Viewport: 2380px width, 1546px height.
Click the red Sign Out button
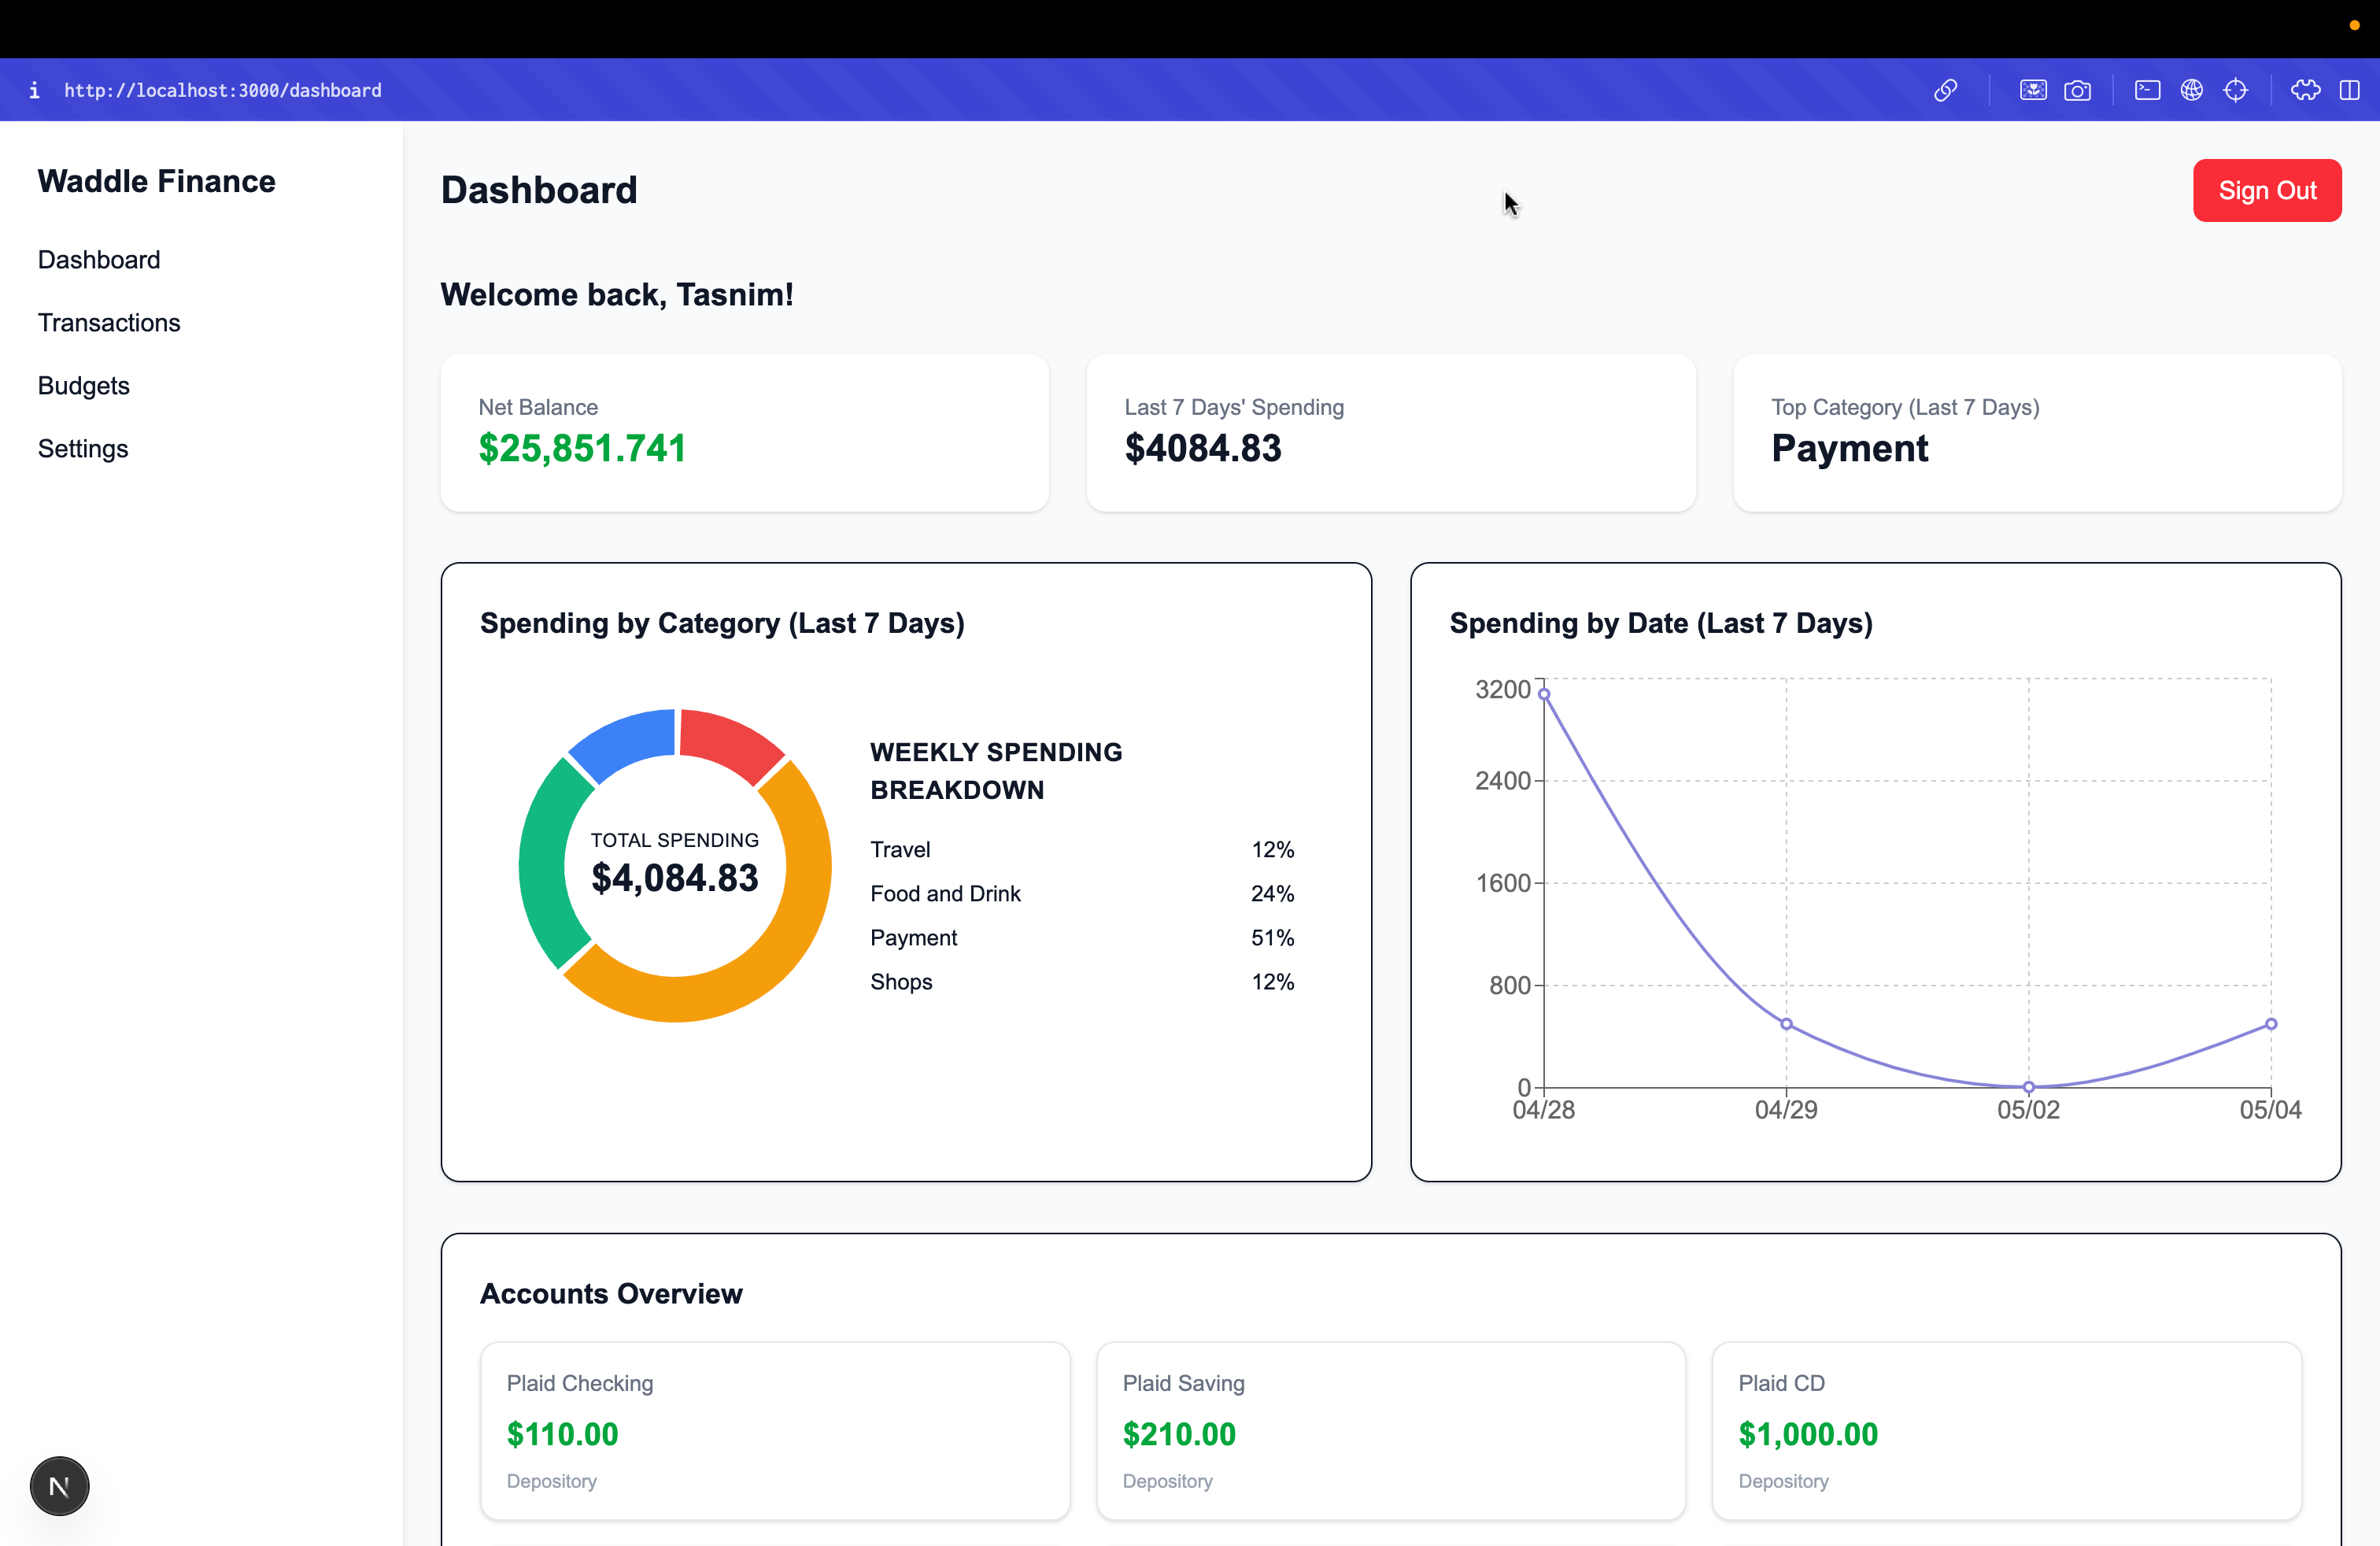point(2266,190)
